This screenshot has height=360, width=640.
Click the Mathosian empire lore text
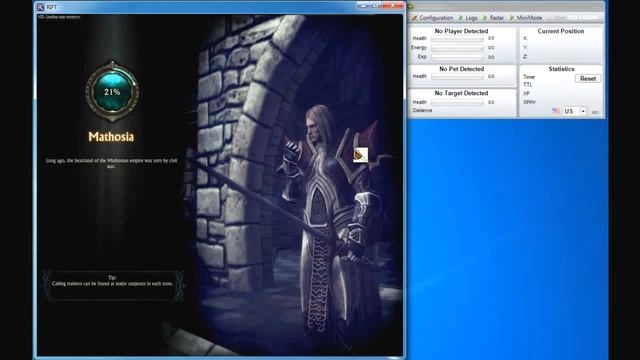111,163
